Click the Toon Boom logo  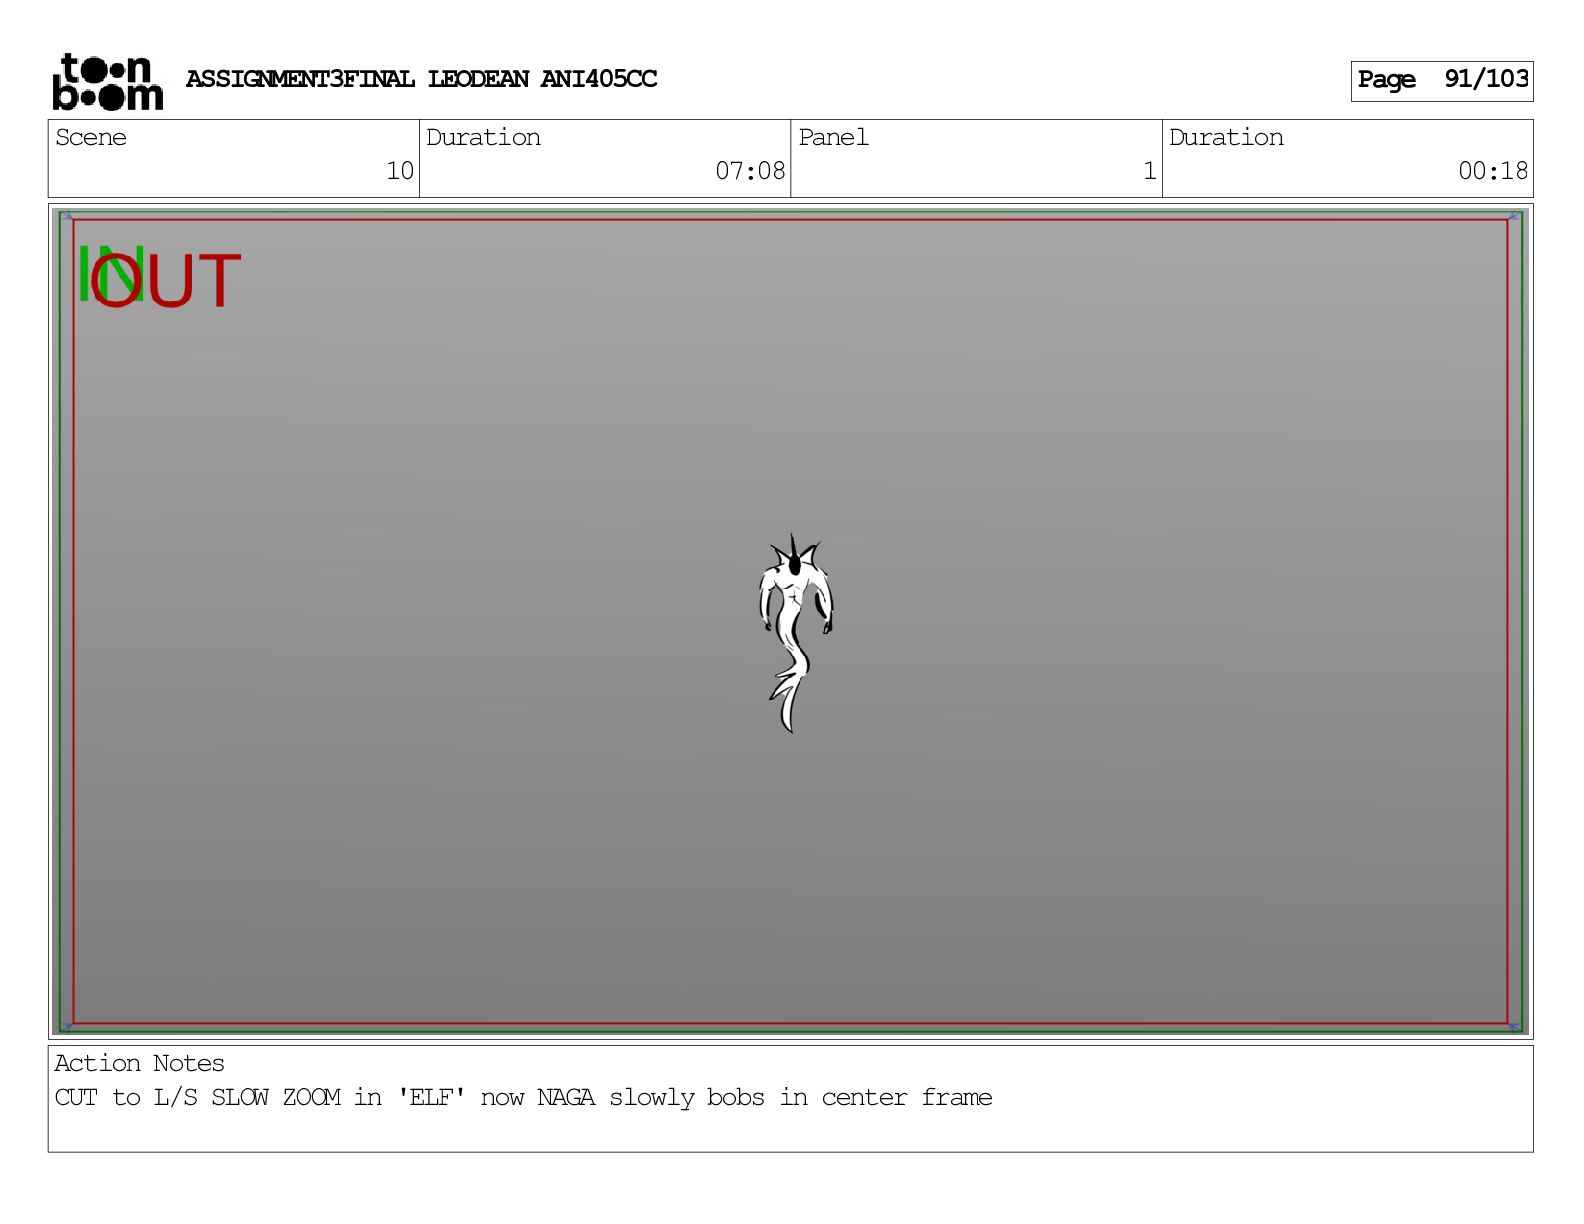107,81
